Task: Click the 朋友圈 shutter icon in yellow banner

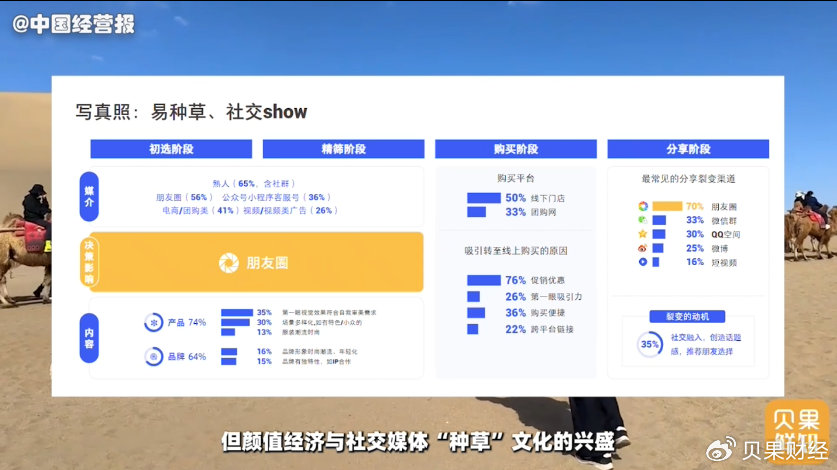Action: click(228, 263)
